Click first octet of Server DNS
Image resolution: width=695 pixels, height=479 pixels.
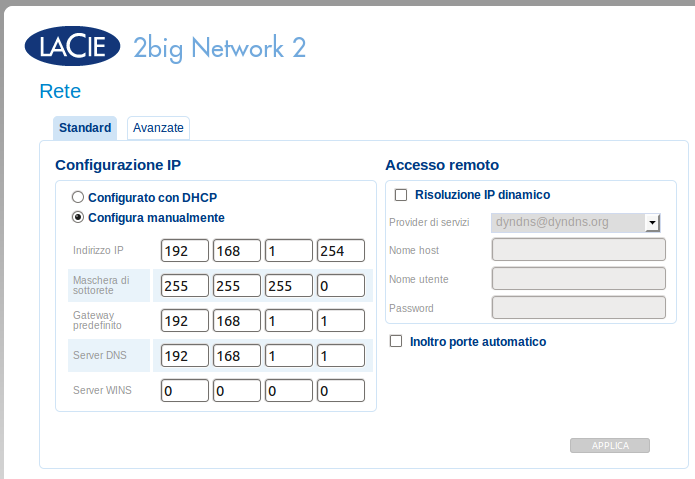[184, 356]
